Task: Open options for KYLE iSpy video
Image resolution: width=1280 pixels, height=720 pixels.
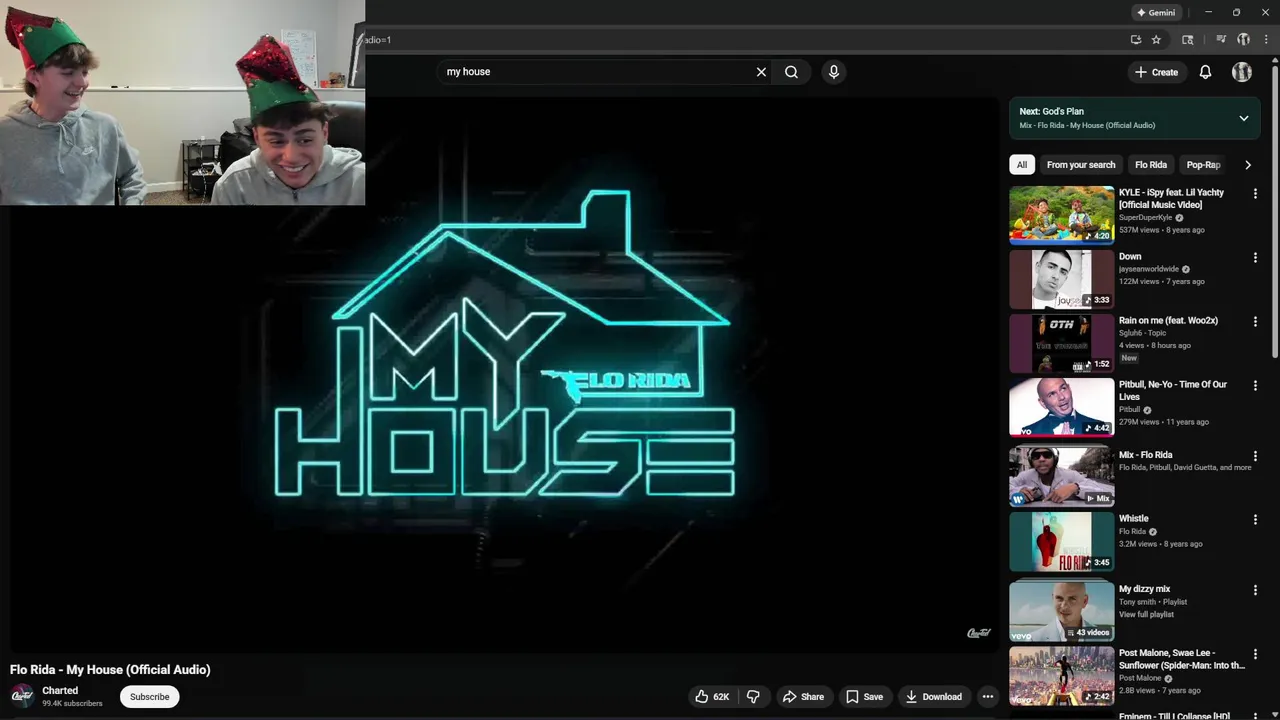Action: 1255,193
